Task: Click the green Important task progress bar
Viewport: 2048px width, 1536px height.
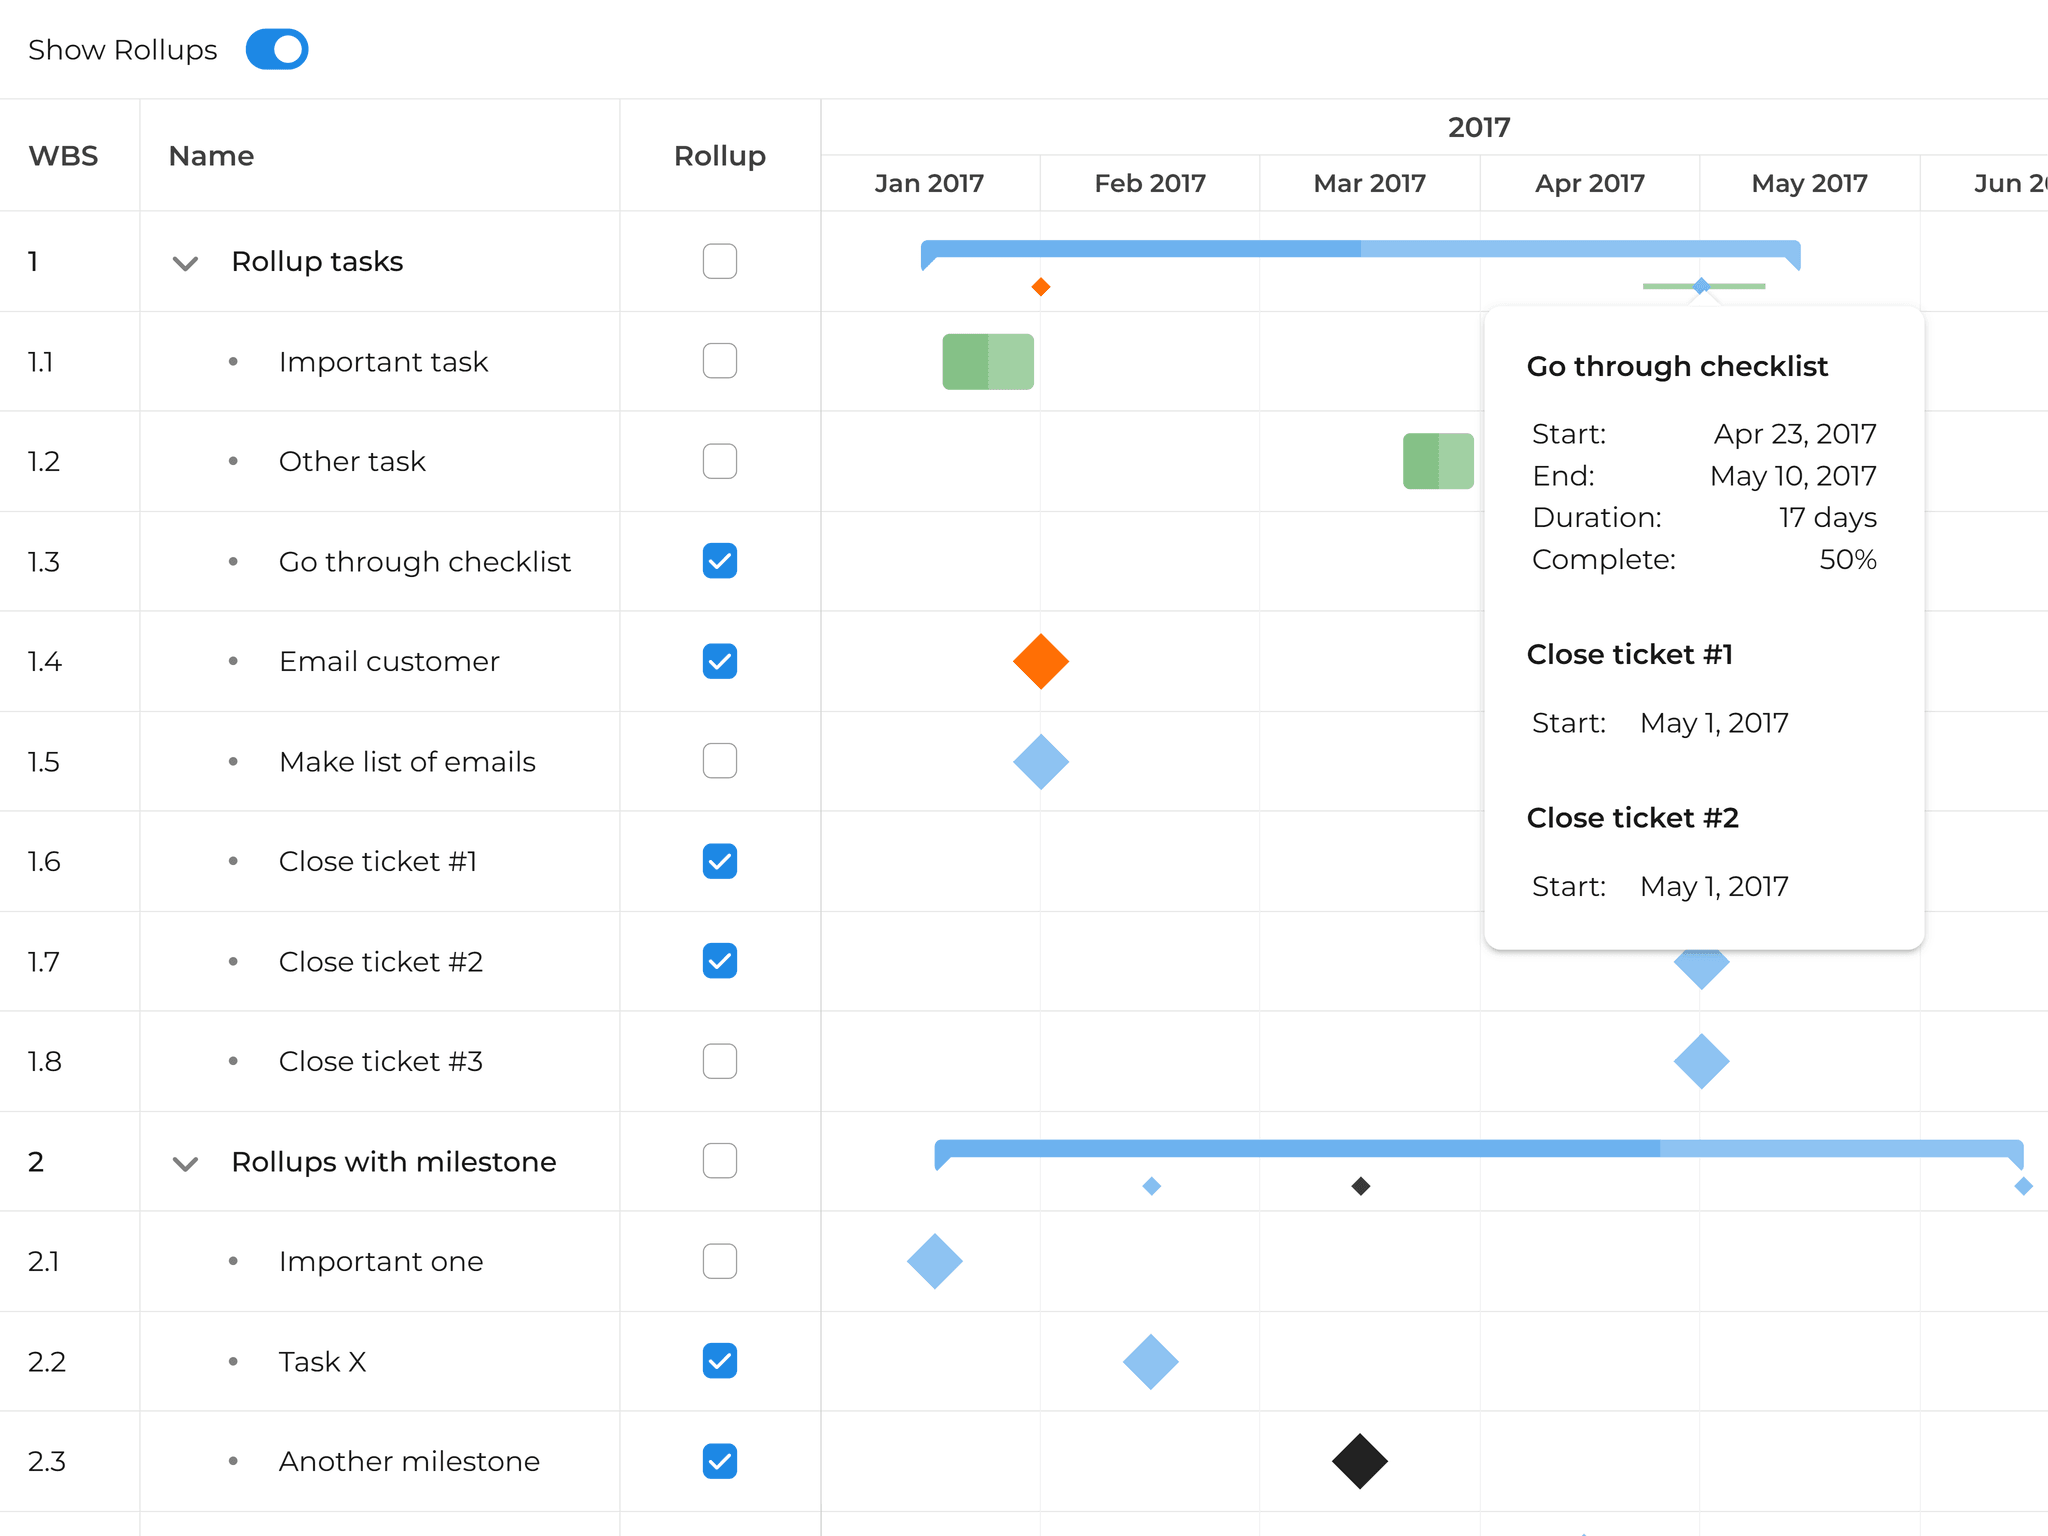Action: click(x=987, y=361)
